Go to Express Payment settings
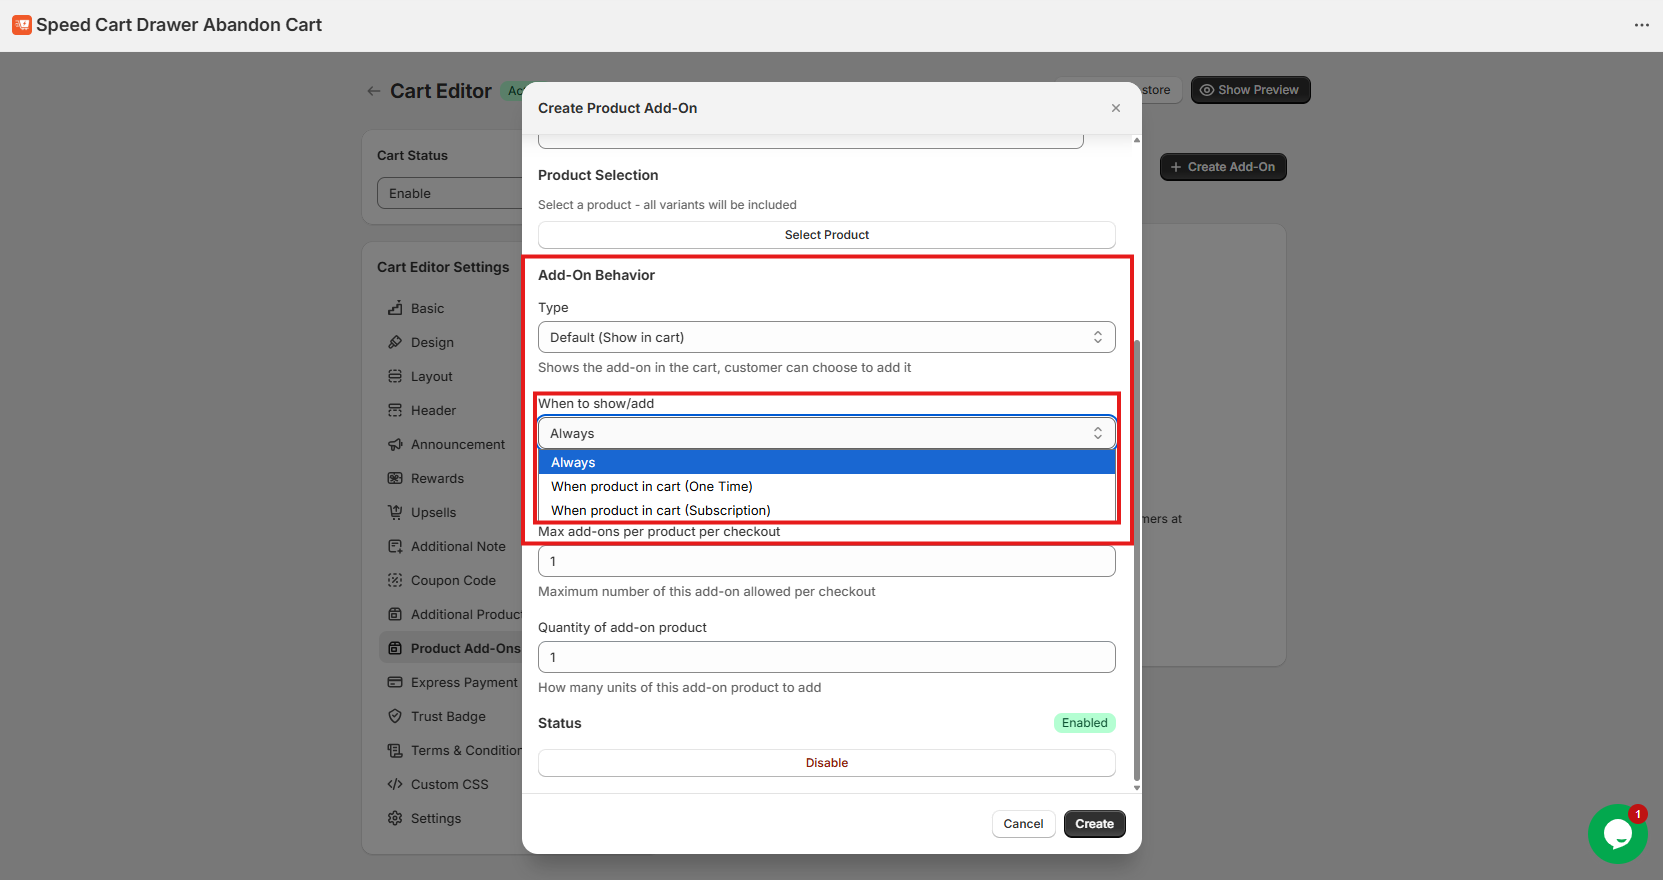The image size is (1663, 880). click(464, 682)
